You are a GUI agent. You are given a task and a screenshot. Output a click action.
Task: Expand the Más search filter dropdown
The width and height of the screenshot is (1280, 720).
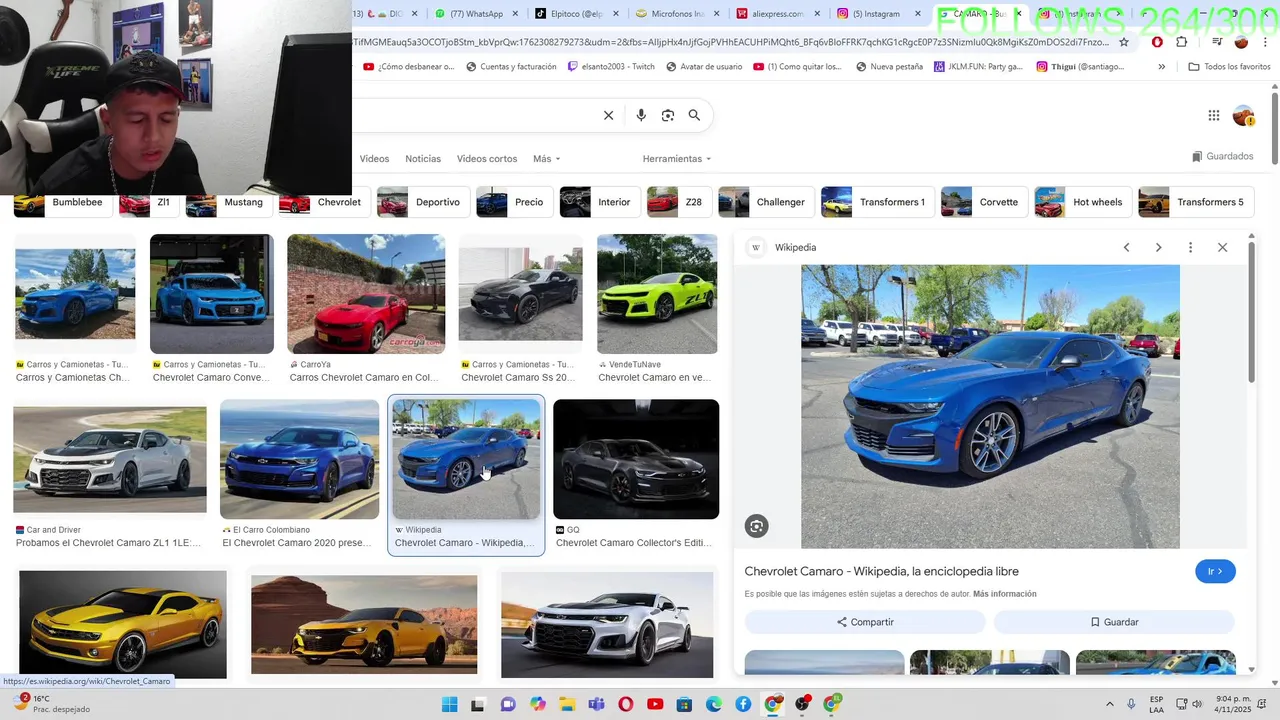(547, 159)
